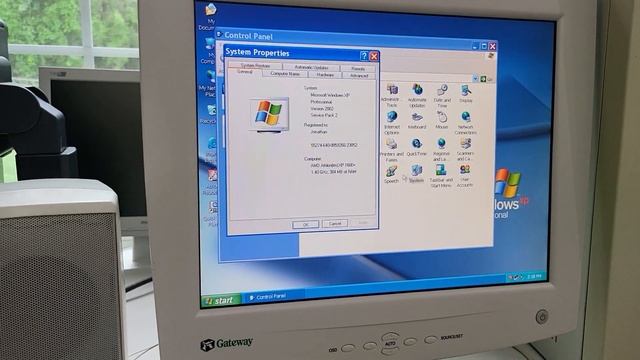Click the system tray icons on the taskbar

coord(516,277)
